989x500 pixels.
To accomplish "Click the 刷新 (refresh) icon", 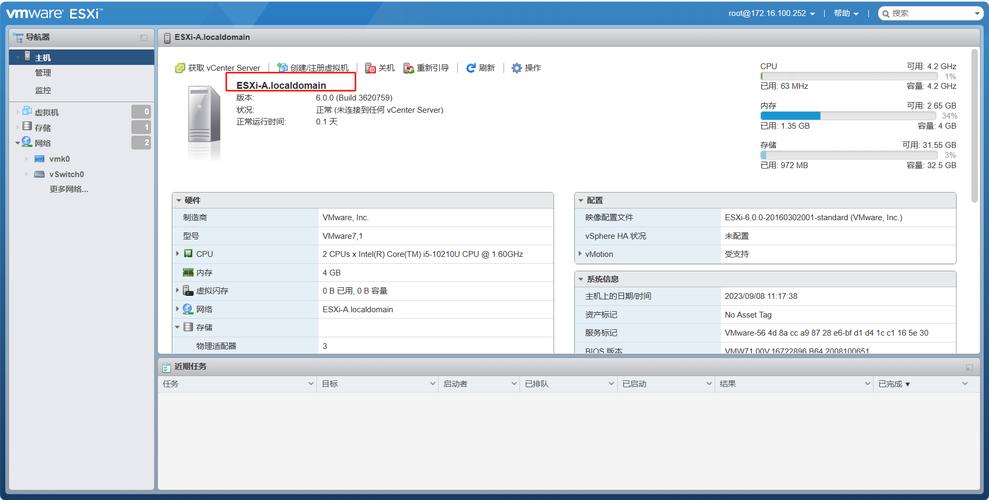I will [471, 68].
